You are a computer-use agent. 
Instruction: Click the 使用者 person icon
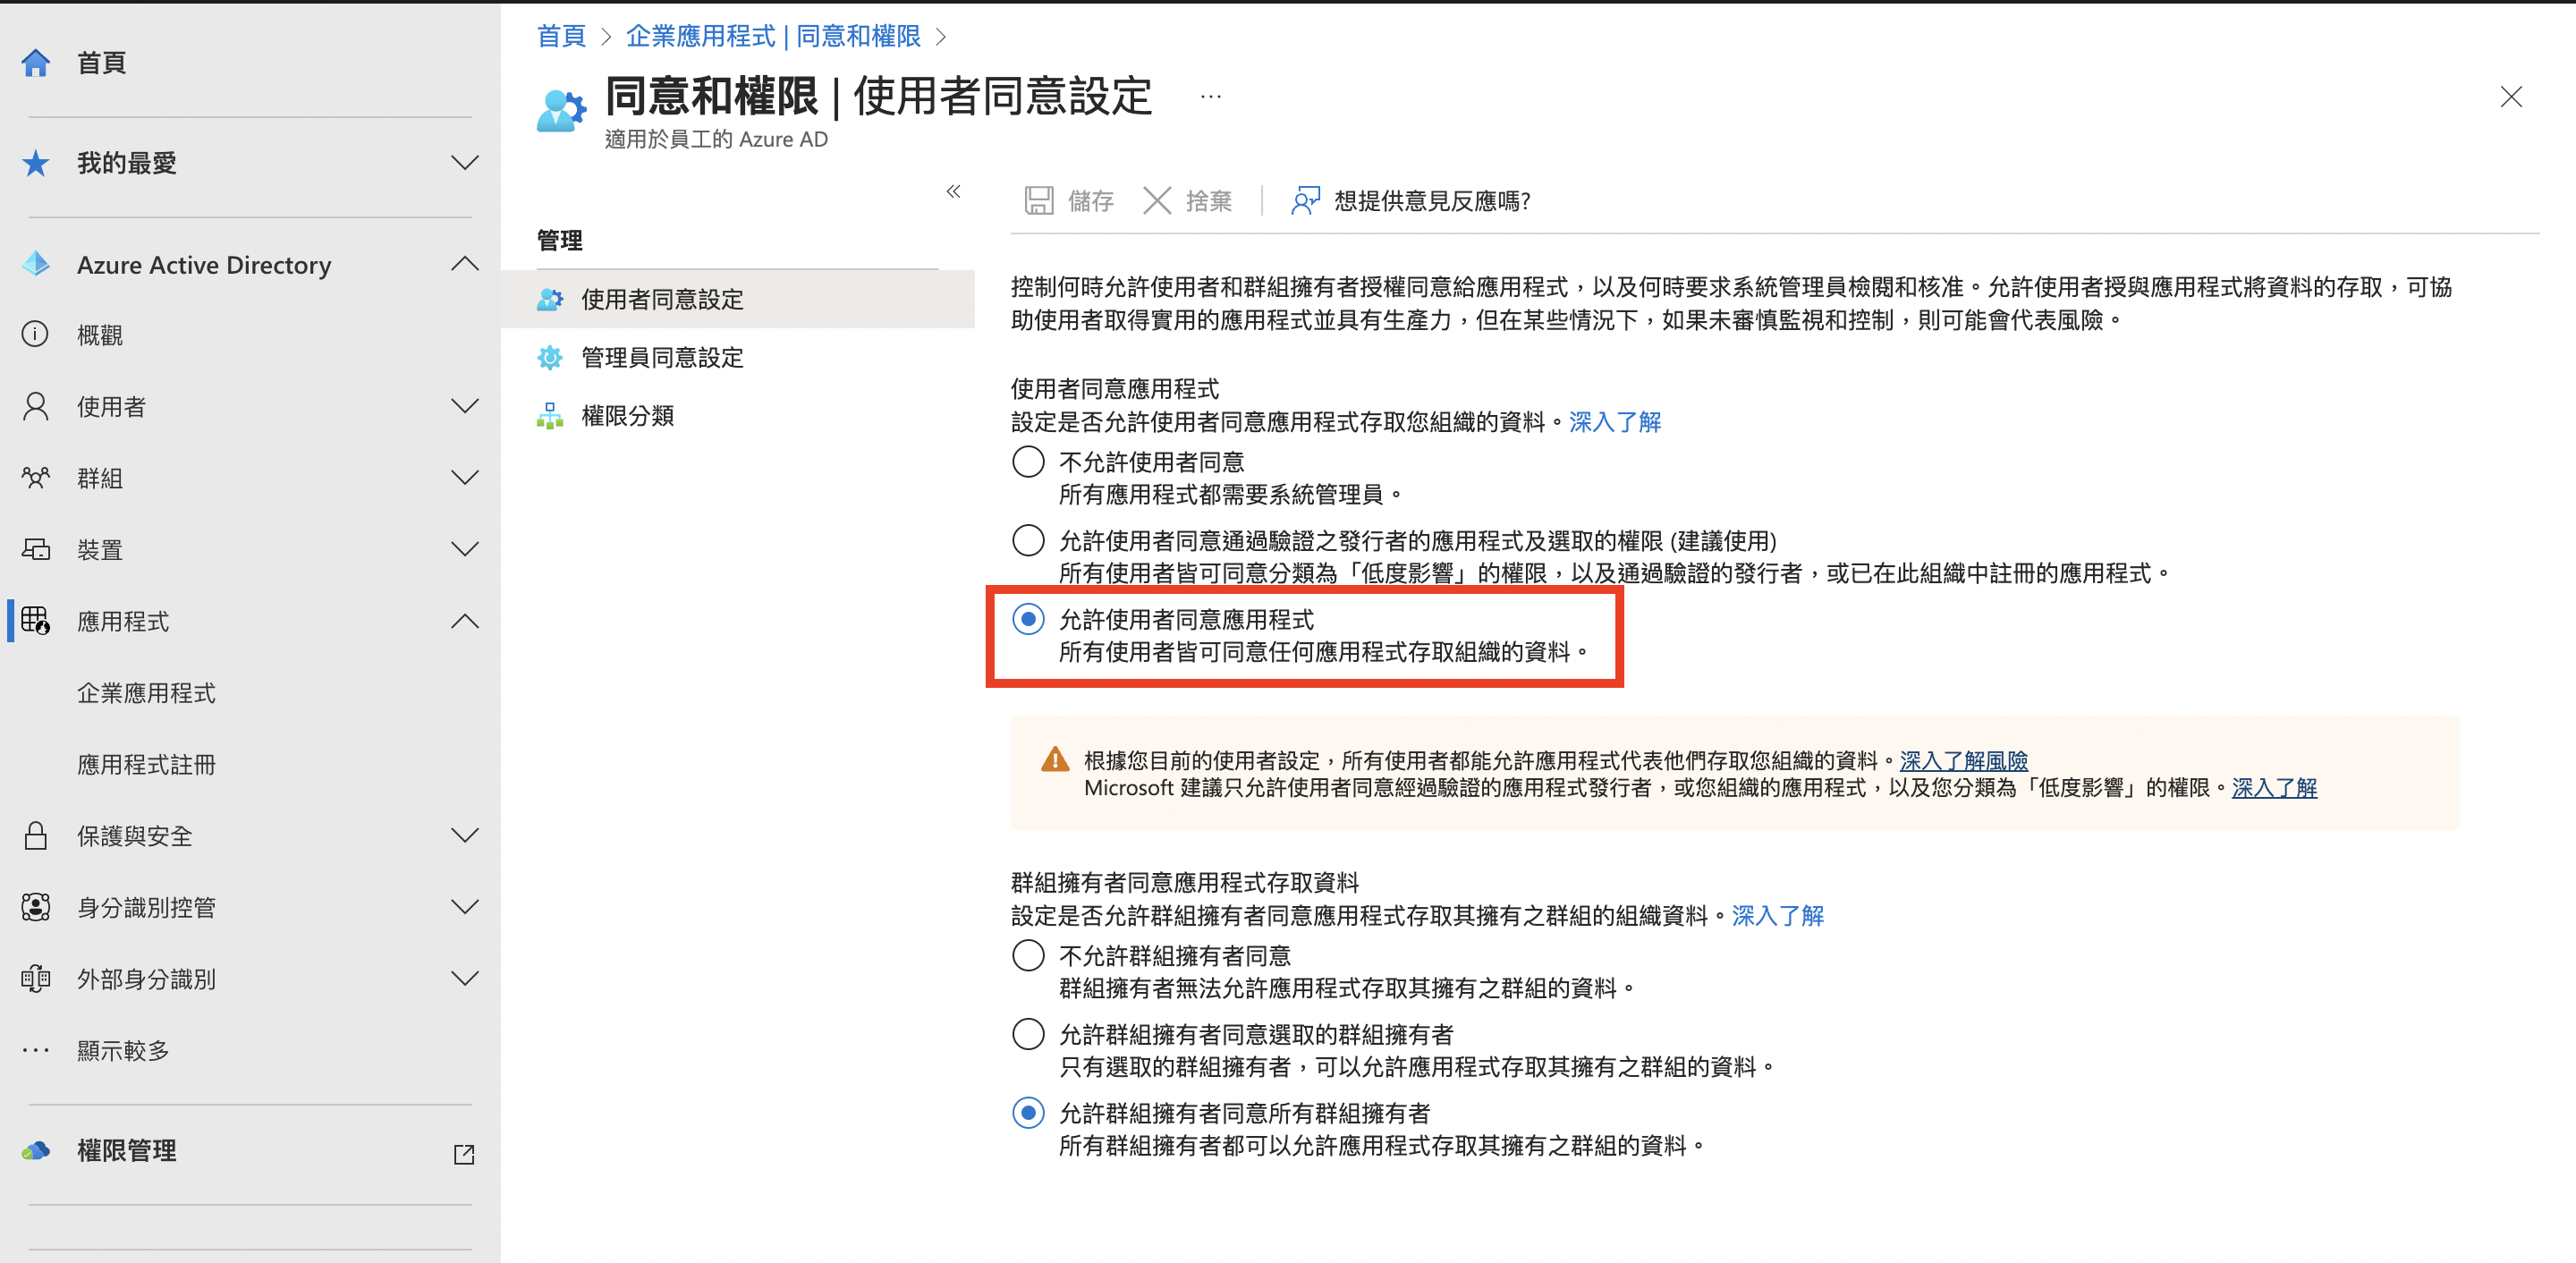(x=36, y=406)
